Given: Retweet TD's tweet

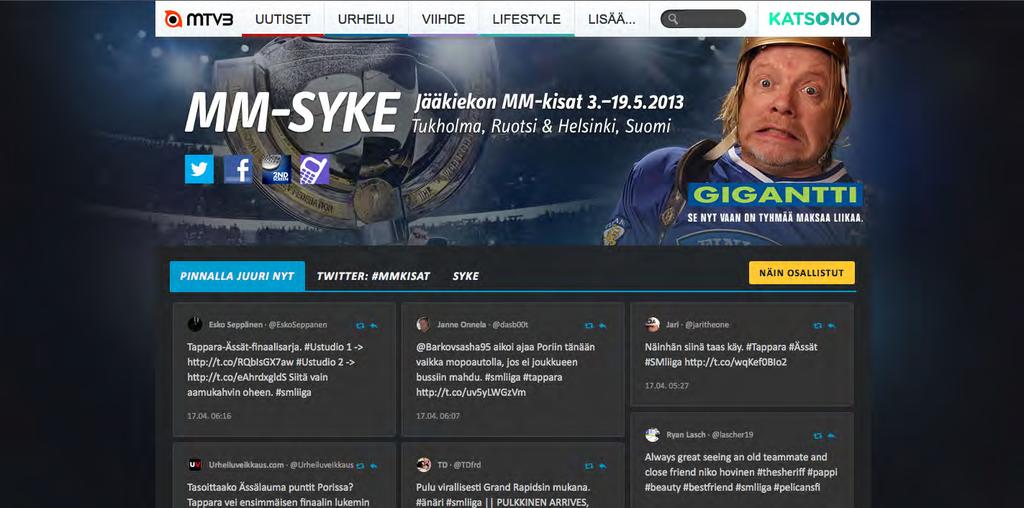Looking at the screenshot, I should pos(588,466).
